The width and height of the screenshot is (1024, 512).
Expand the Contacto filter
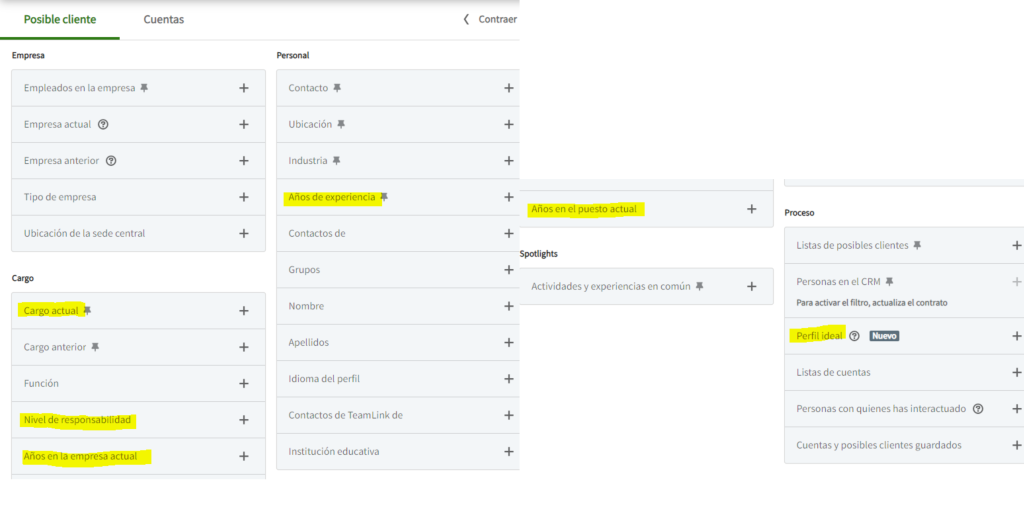pos(509,88)
